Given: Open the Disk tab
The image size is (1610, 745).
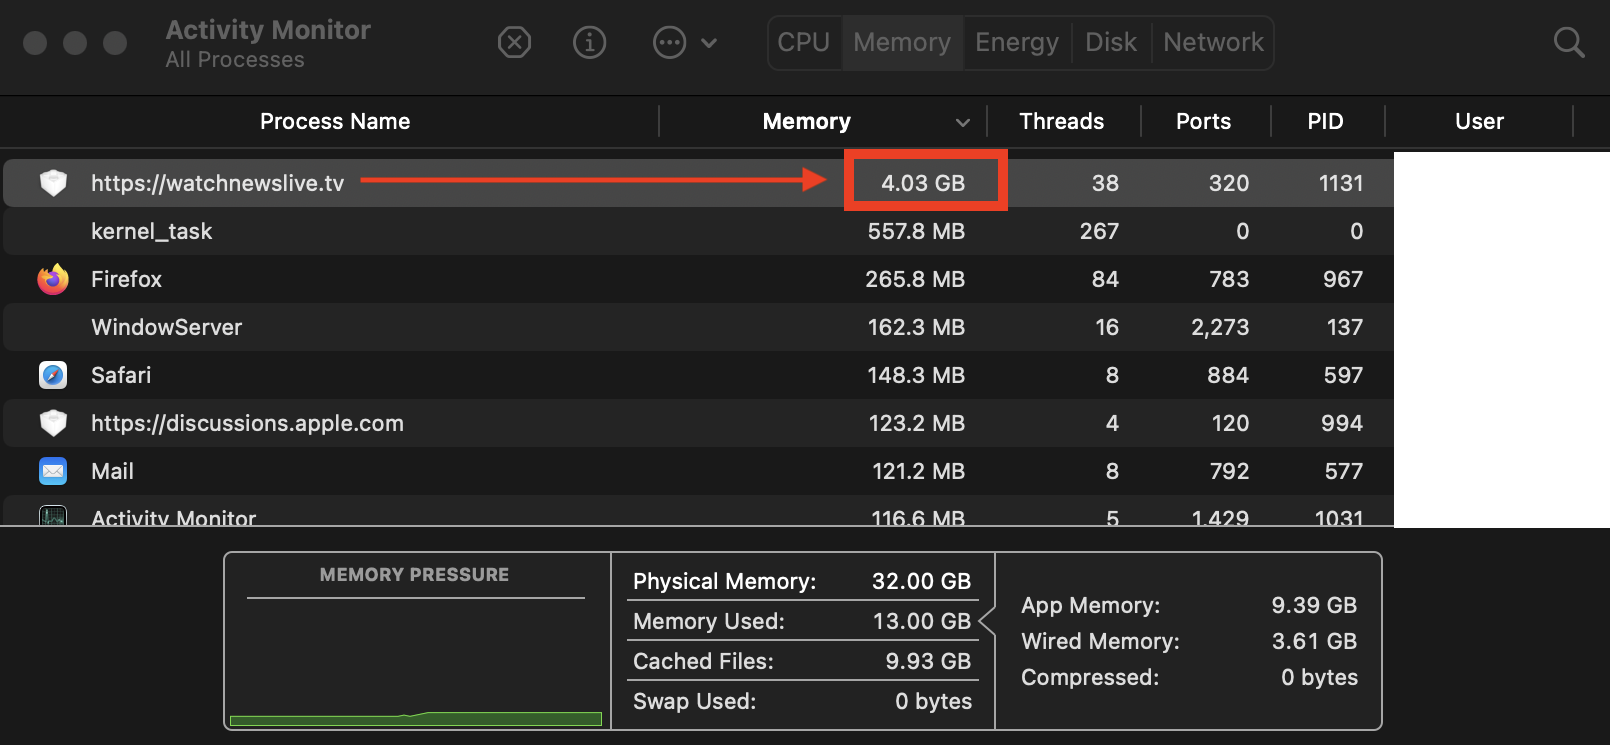Looking at the screenshot, I should [x=1110, y=42].
